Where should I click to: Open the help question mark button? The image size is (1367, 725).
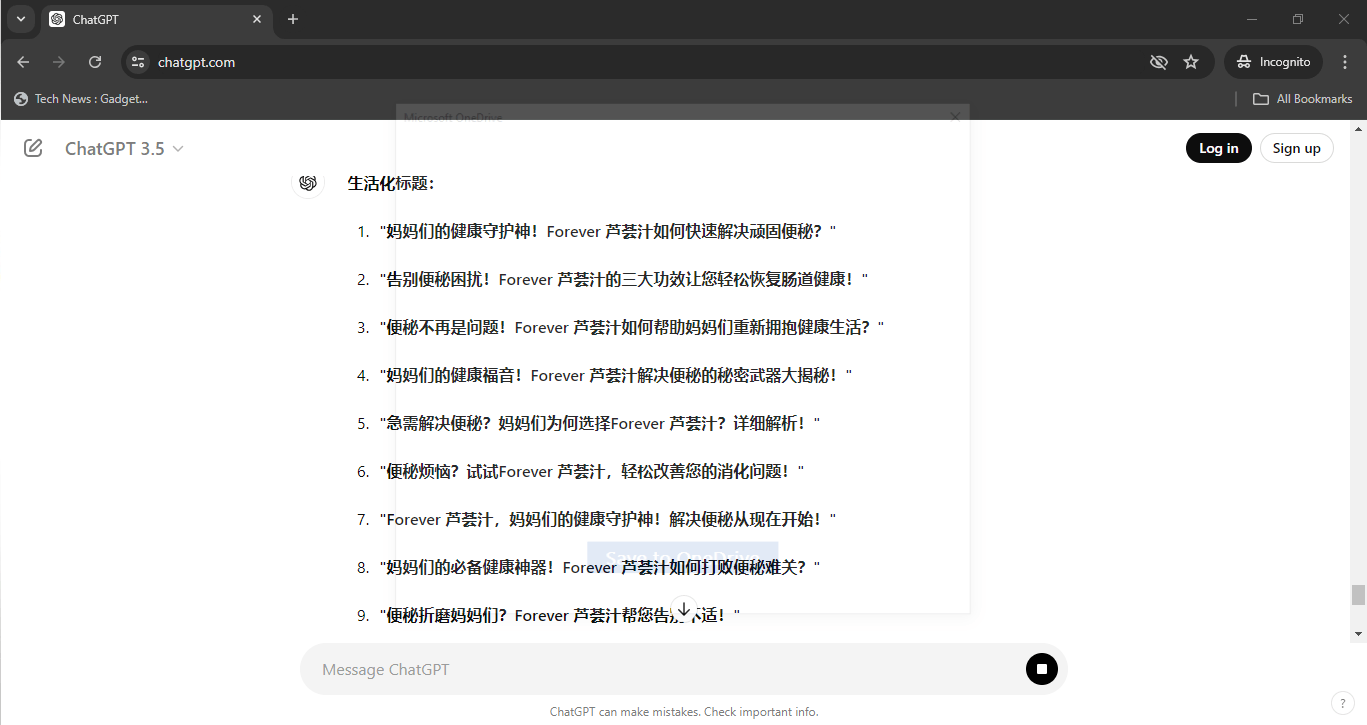tap(1342, 703)
